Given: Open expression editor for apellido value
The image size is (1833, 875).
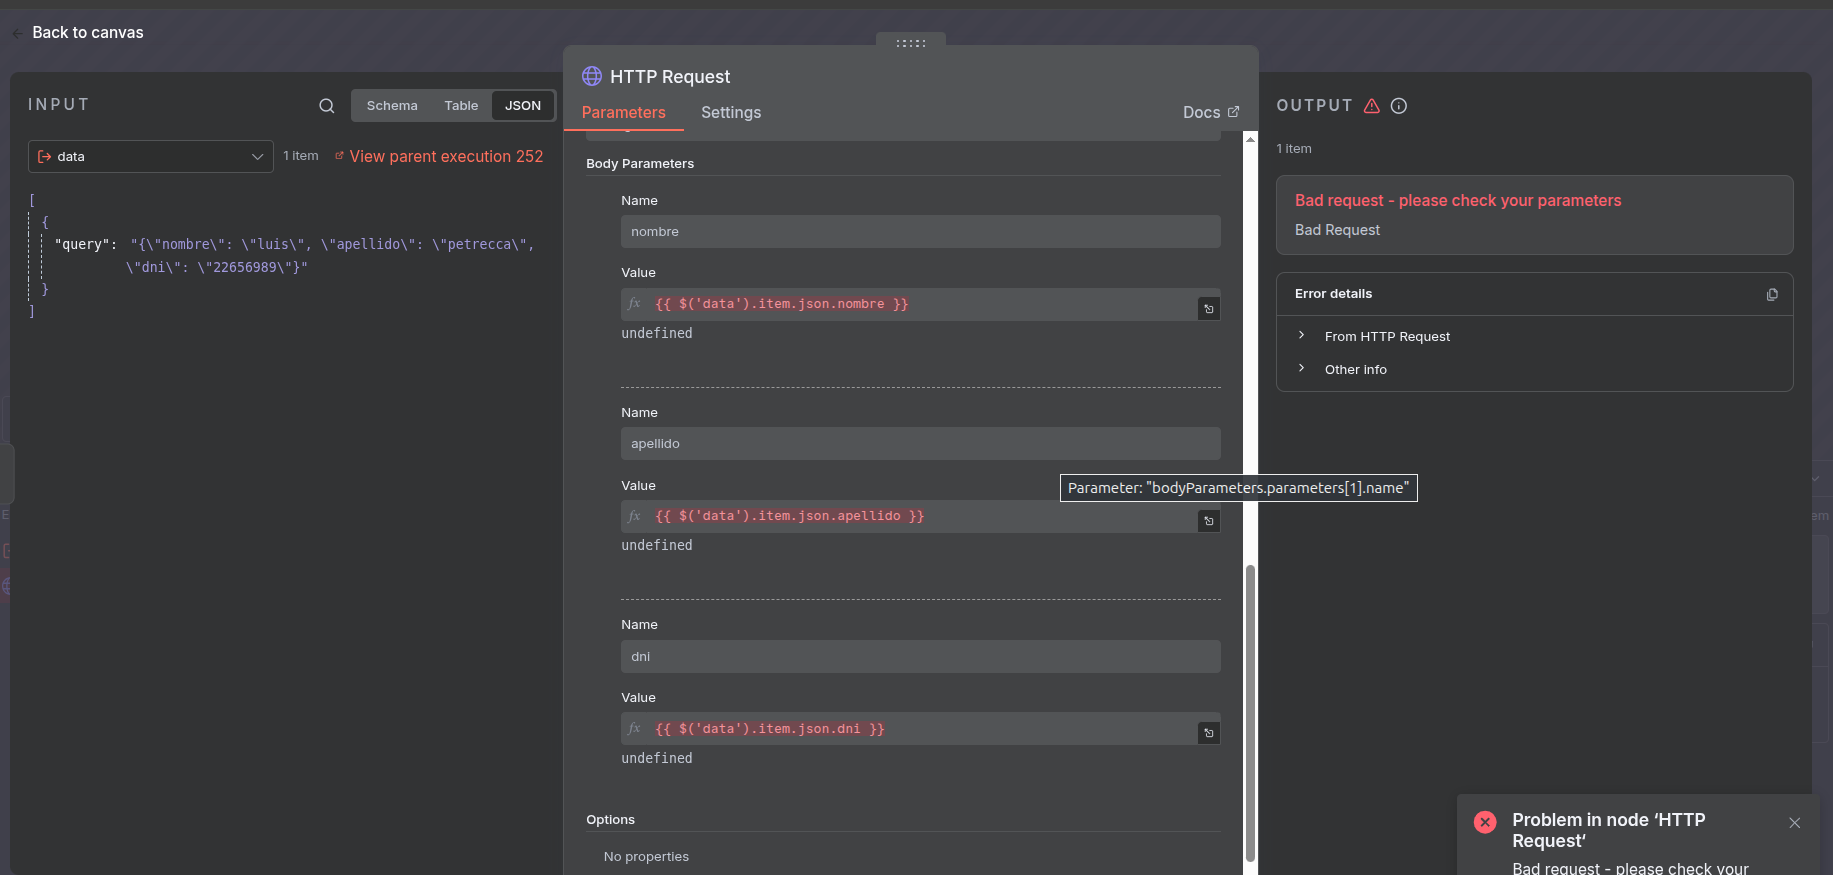Looking at the screenshot, I should [x=1208, y=521].
